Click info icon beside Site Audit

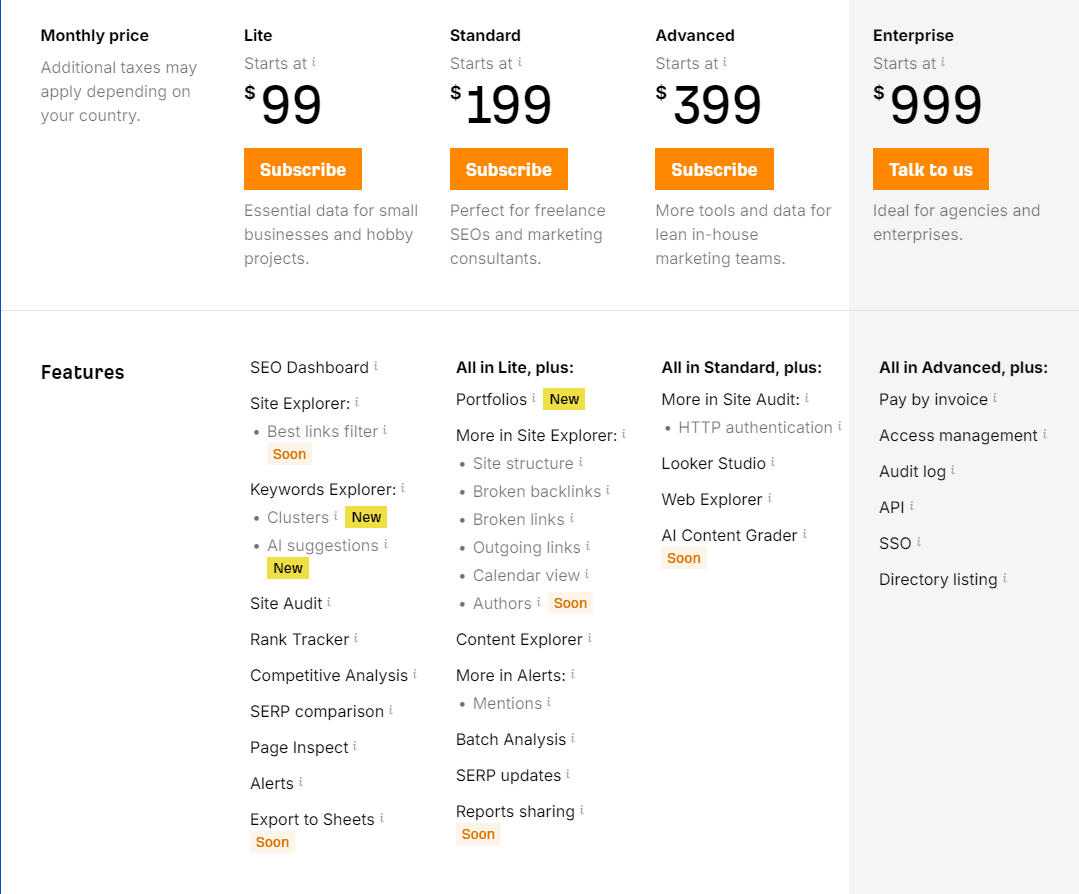click(x=329, y=602)
